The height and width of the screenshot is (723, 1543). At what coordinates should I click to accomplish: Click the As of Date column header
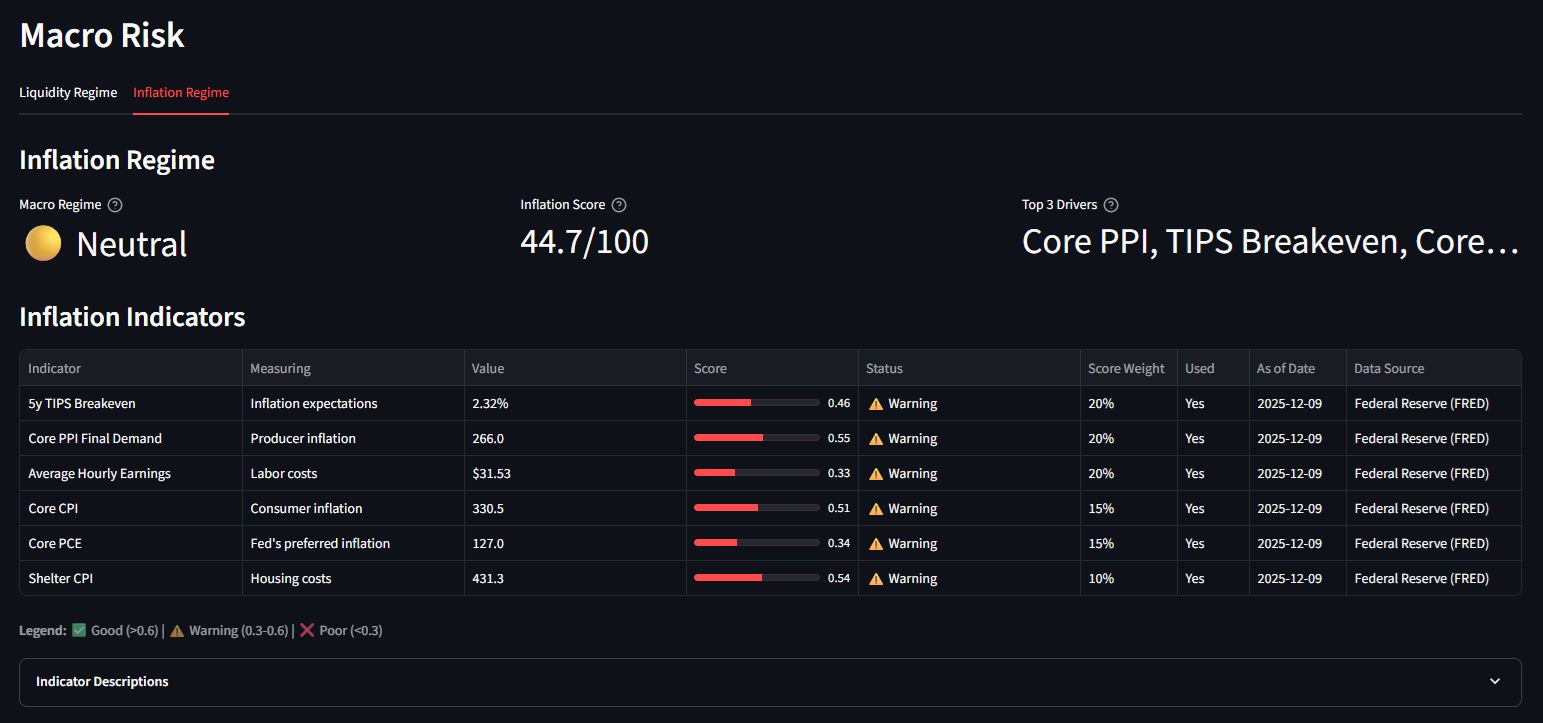pyautogui.click(x=1285, y=369)
